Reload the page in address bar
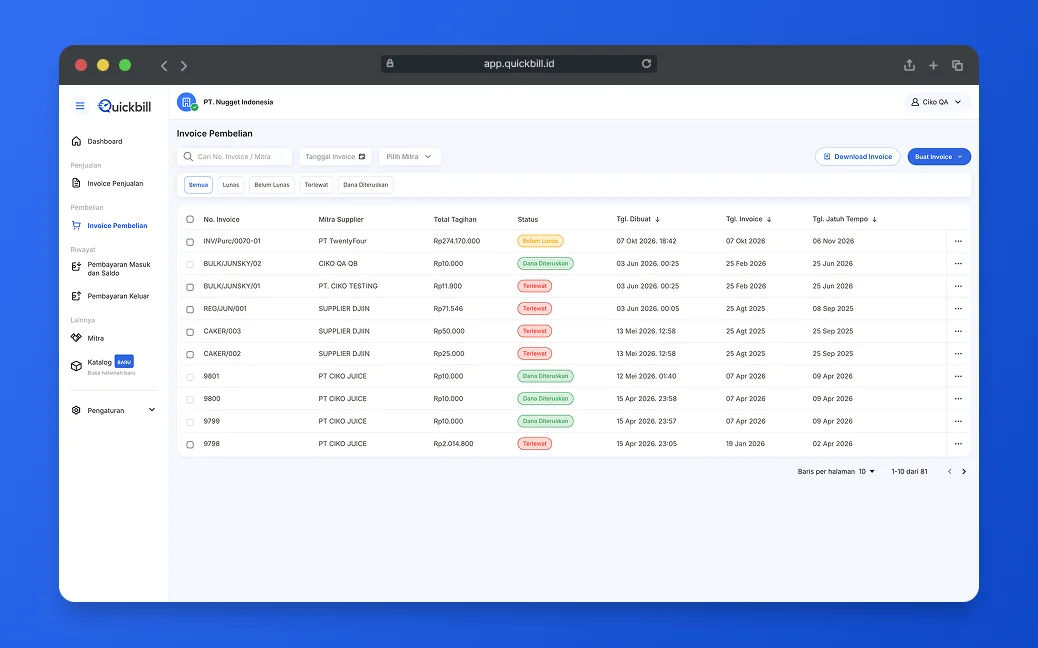Image resolution: width=1038 pixels, height=648 pixels. 646,64
